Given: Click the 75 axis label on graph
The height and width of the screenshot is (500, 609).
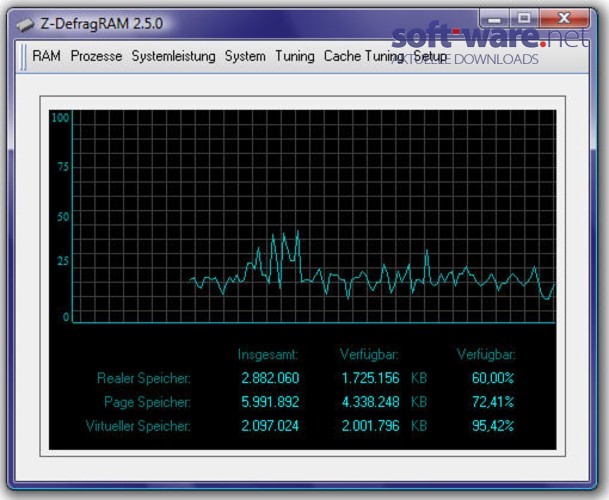Looking at the screenshot, I should 63,167.
